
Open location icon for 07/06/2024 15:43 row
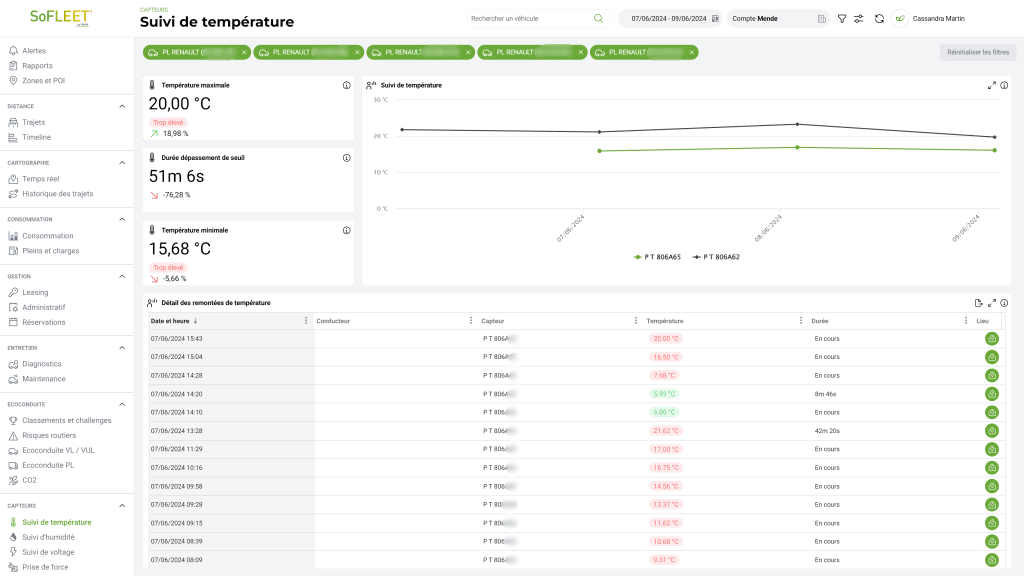[x=992, y=338]
